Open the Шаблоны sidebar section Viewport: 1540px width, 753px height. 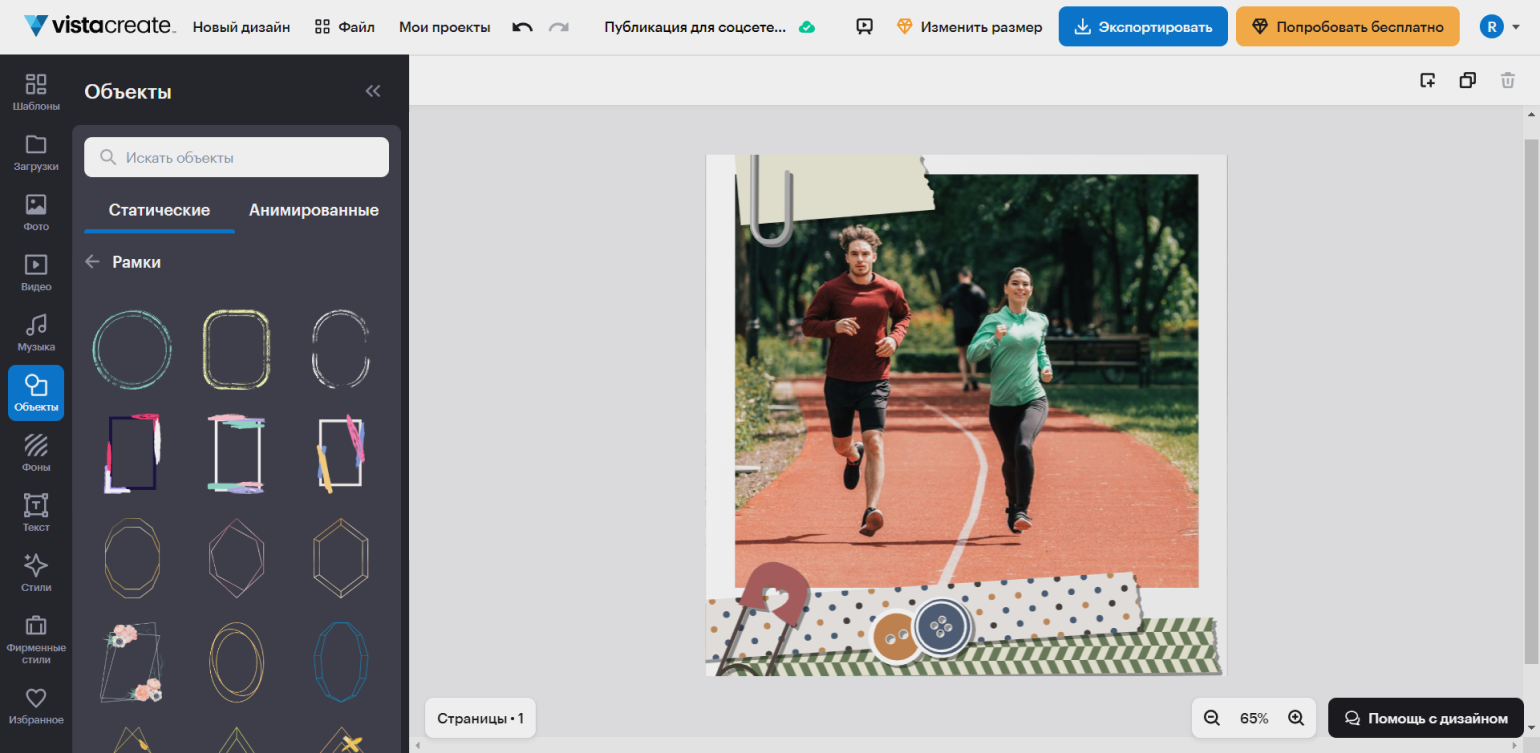[x=36, y=91]
